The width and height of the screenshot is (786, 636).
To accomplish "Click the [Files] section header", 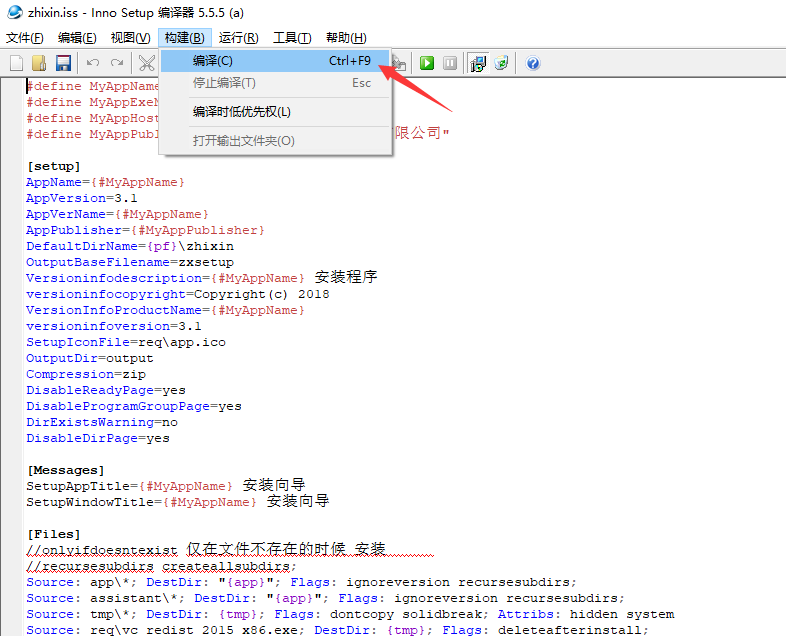I will tap(54, 535).
